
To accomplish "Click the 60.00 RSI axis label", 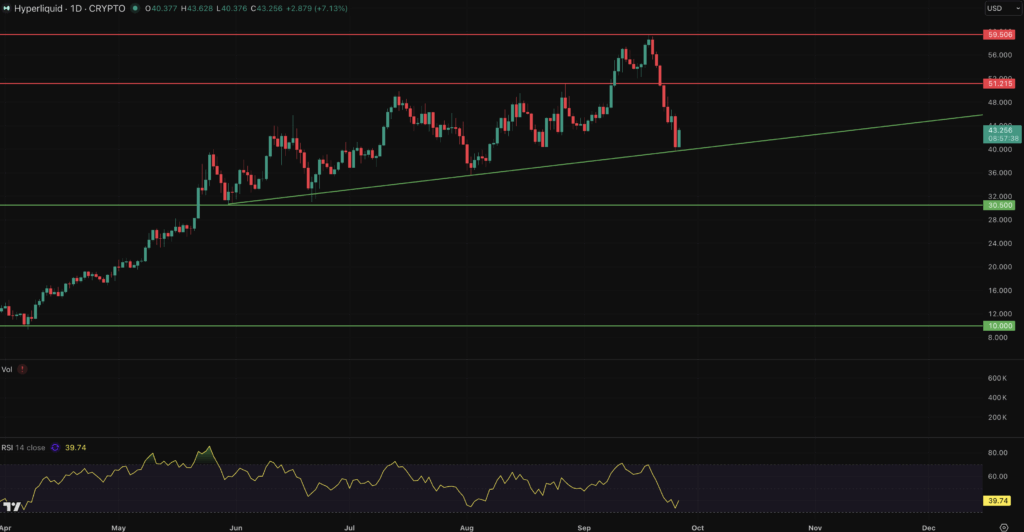I will [x=998, y=477].
